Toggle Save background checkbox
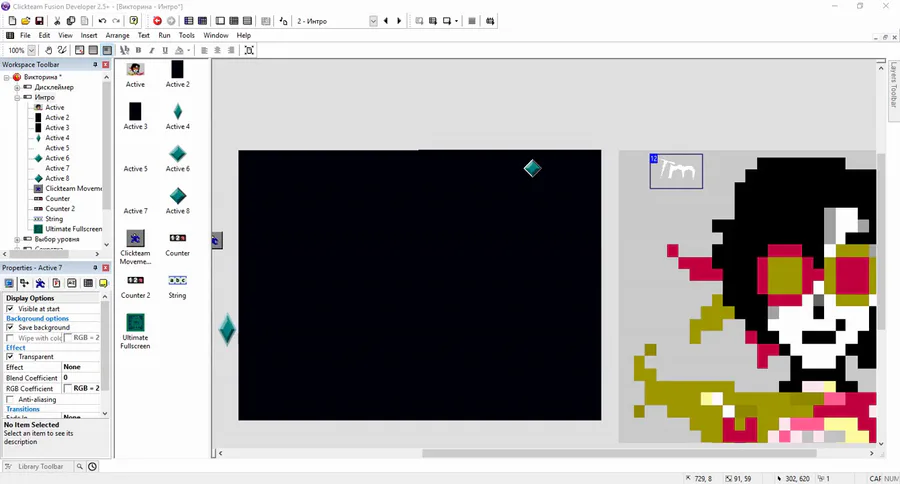 (x=10, y=327)
